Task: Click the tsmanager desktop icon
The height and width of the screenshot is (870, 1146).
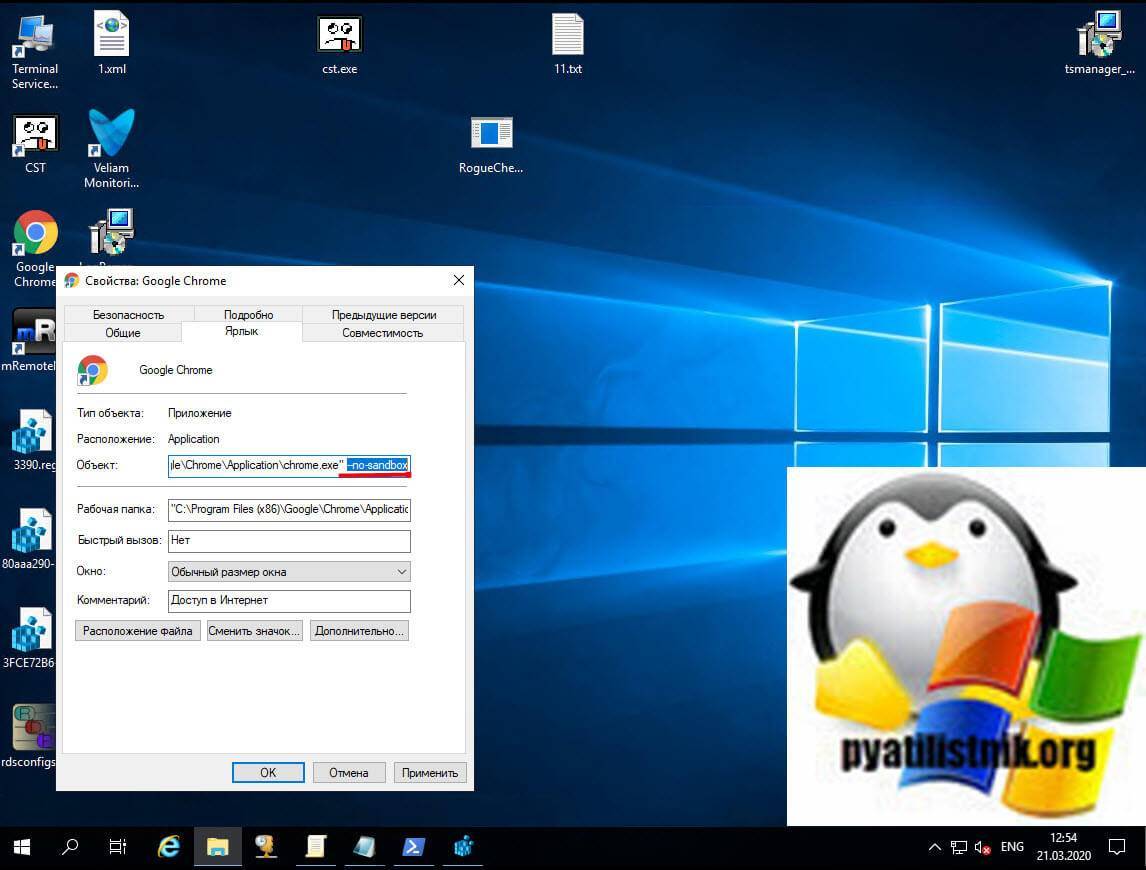Action: pyautogui.click(x=1099, y=40)
